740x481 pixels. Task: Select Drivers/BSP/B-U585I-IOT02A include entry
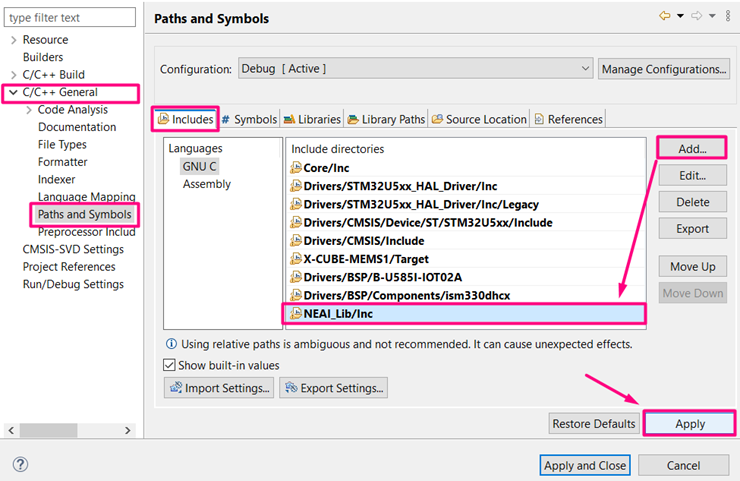(466, 277)
